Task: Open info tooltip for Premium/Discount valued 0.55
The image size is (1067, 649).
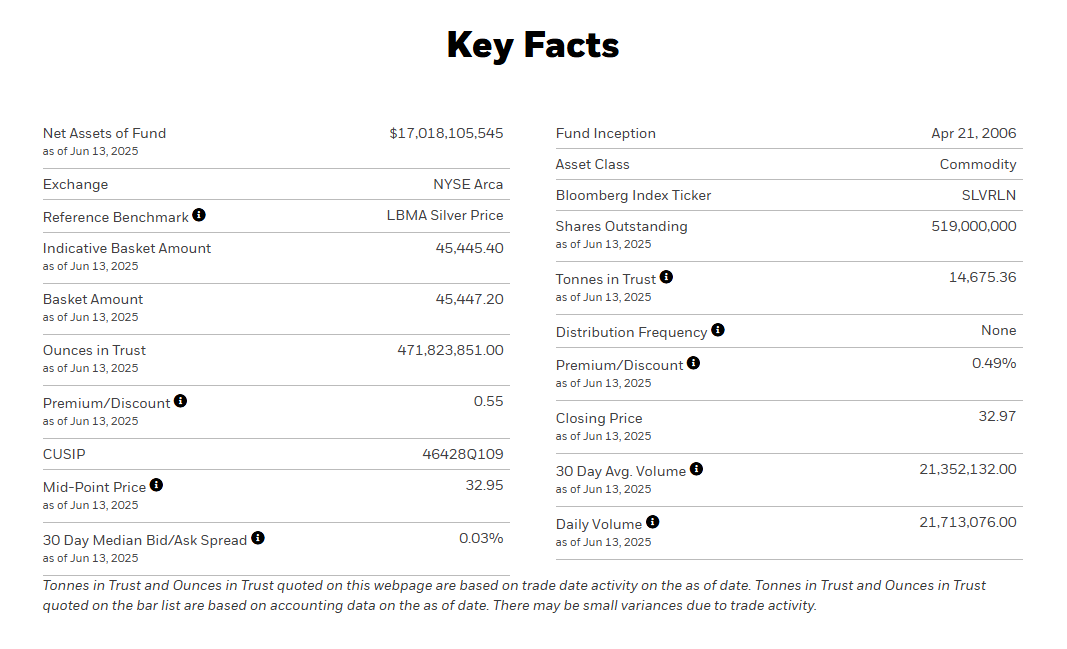Action: point(180,401)
